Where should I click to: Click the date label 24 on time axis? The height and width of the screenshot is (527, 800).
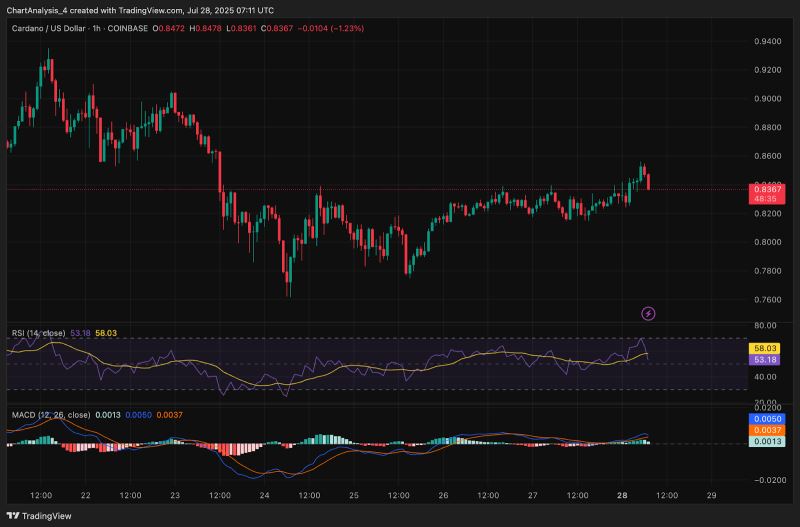pyautogui.click(x=265, y=495)
